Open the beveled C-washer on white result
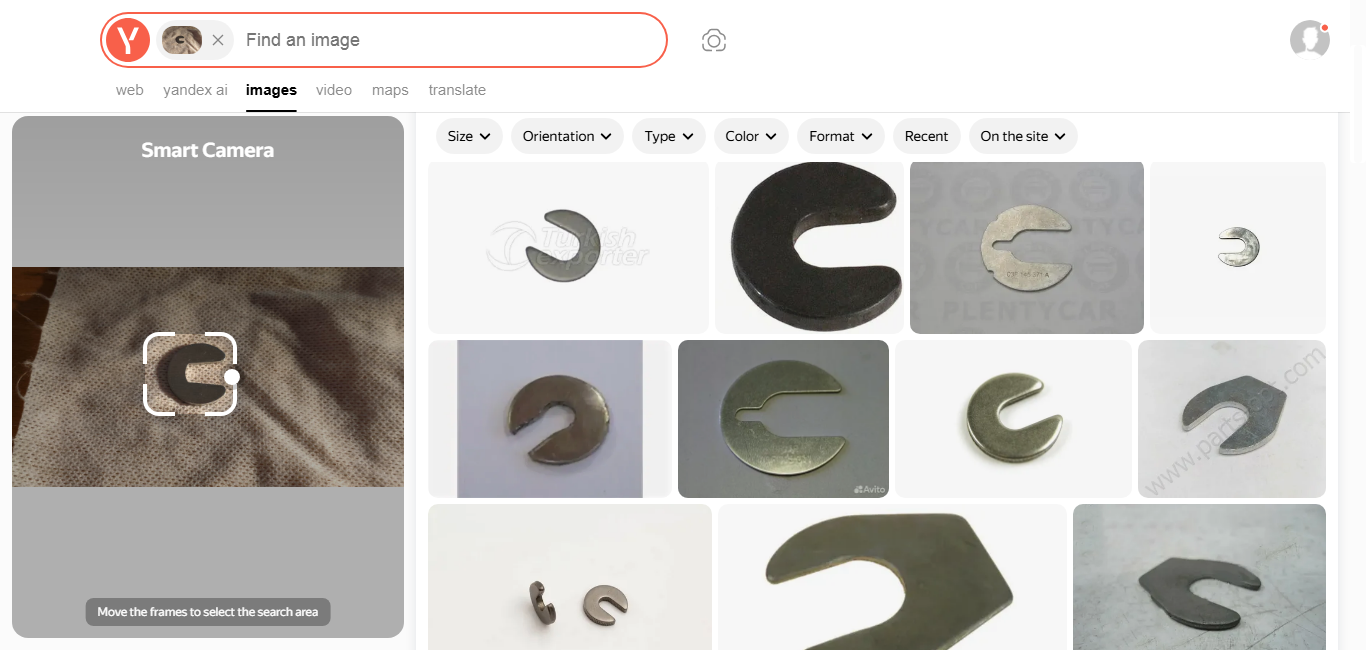The width and height of the screenshot is (1366, 650). (x=1013, y=419)
